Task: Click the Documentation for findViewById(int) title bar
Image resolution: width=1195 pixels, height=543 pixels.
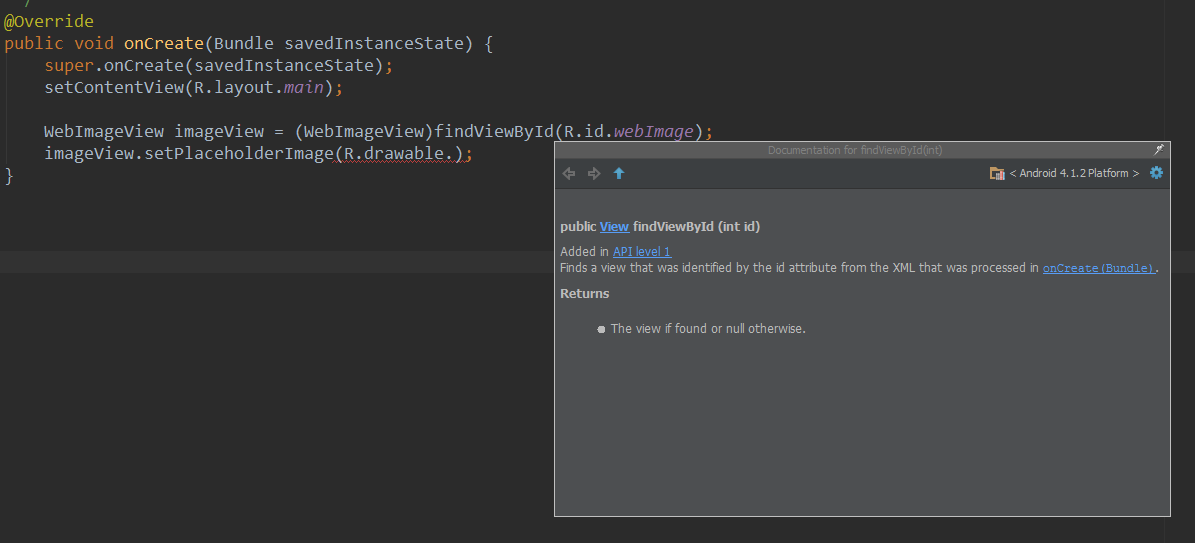Action: pos(855,150)
